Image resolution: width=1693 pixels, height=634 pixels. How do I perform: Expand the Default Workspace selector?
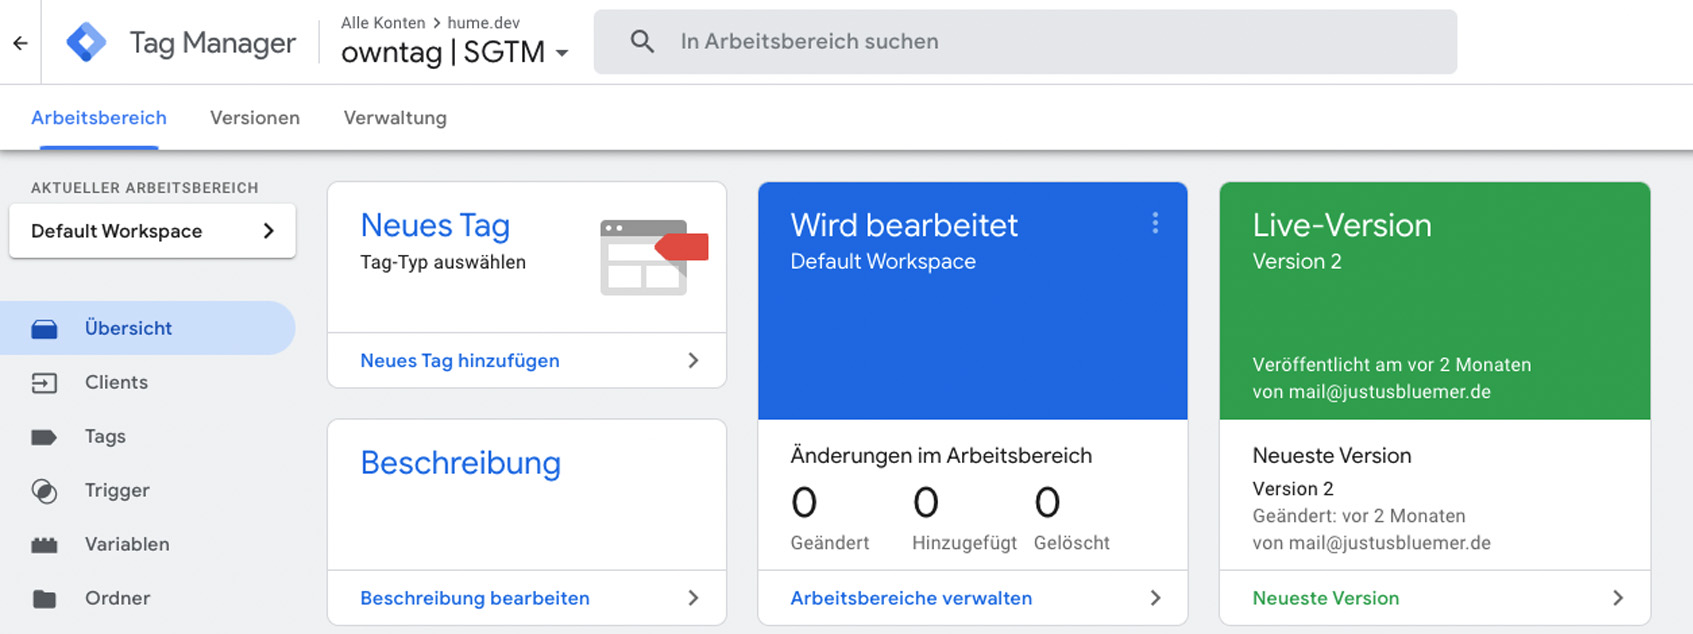[x=152, y=231]
